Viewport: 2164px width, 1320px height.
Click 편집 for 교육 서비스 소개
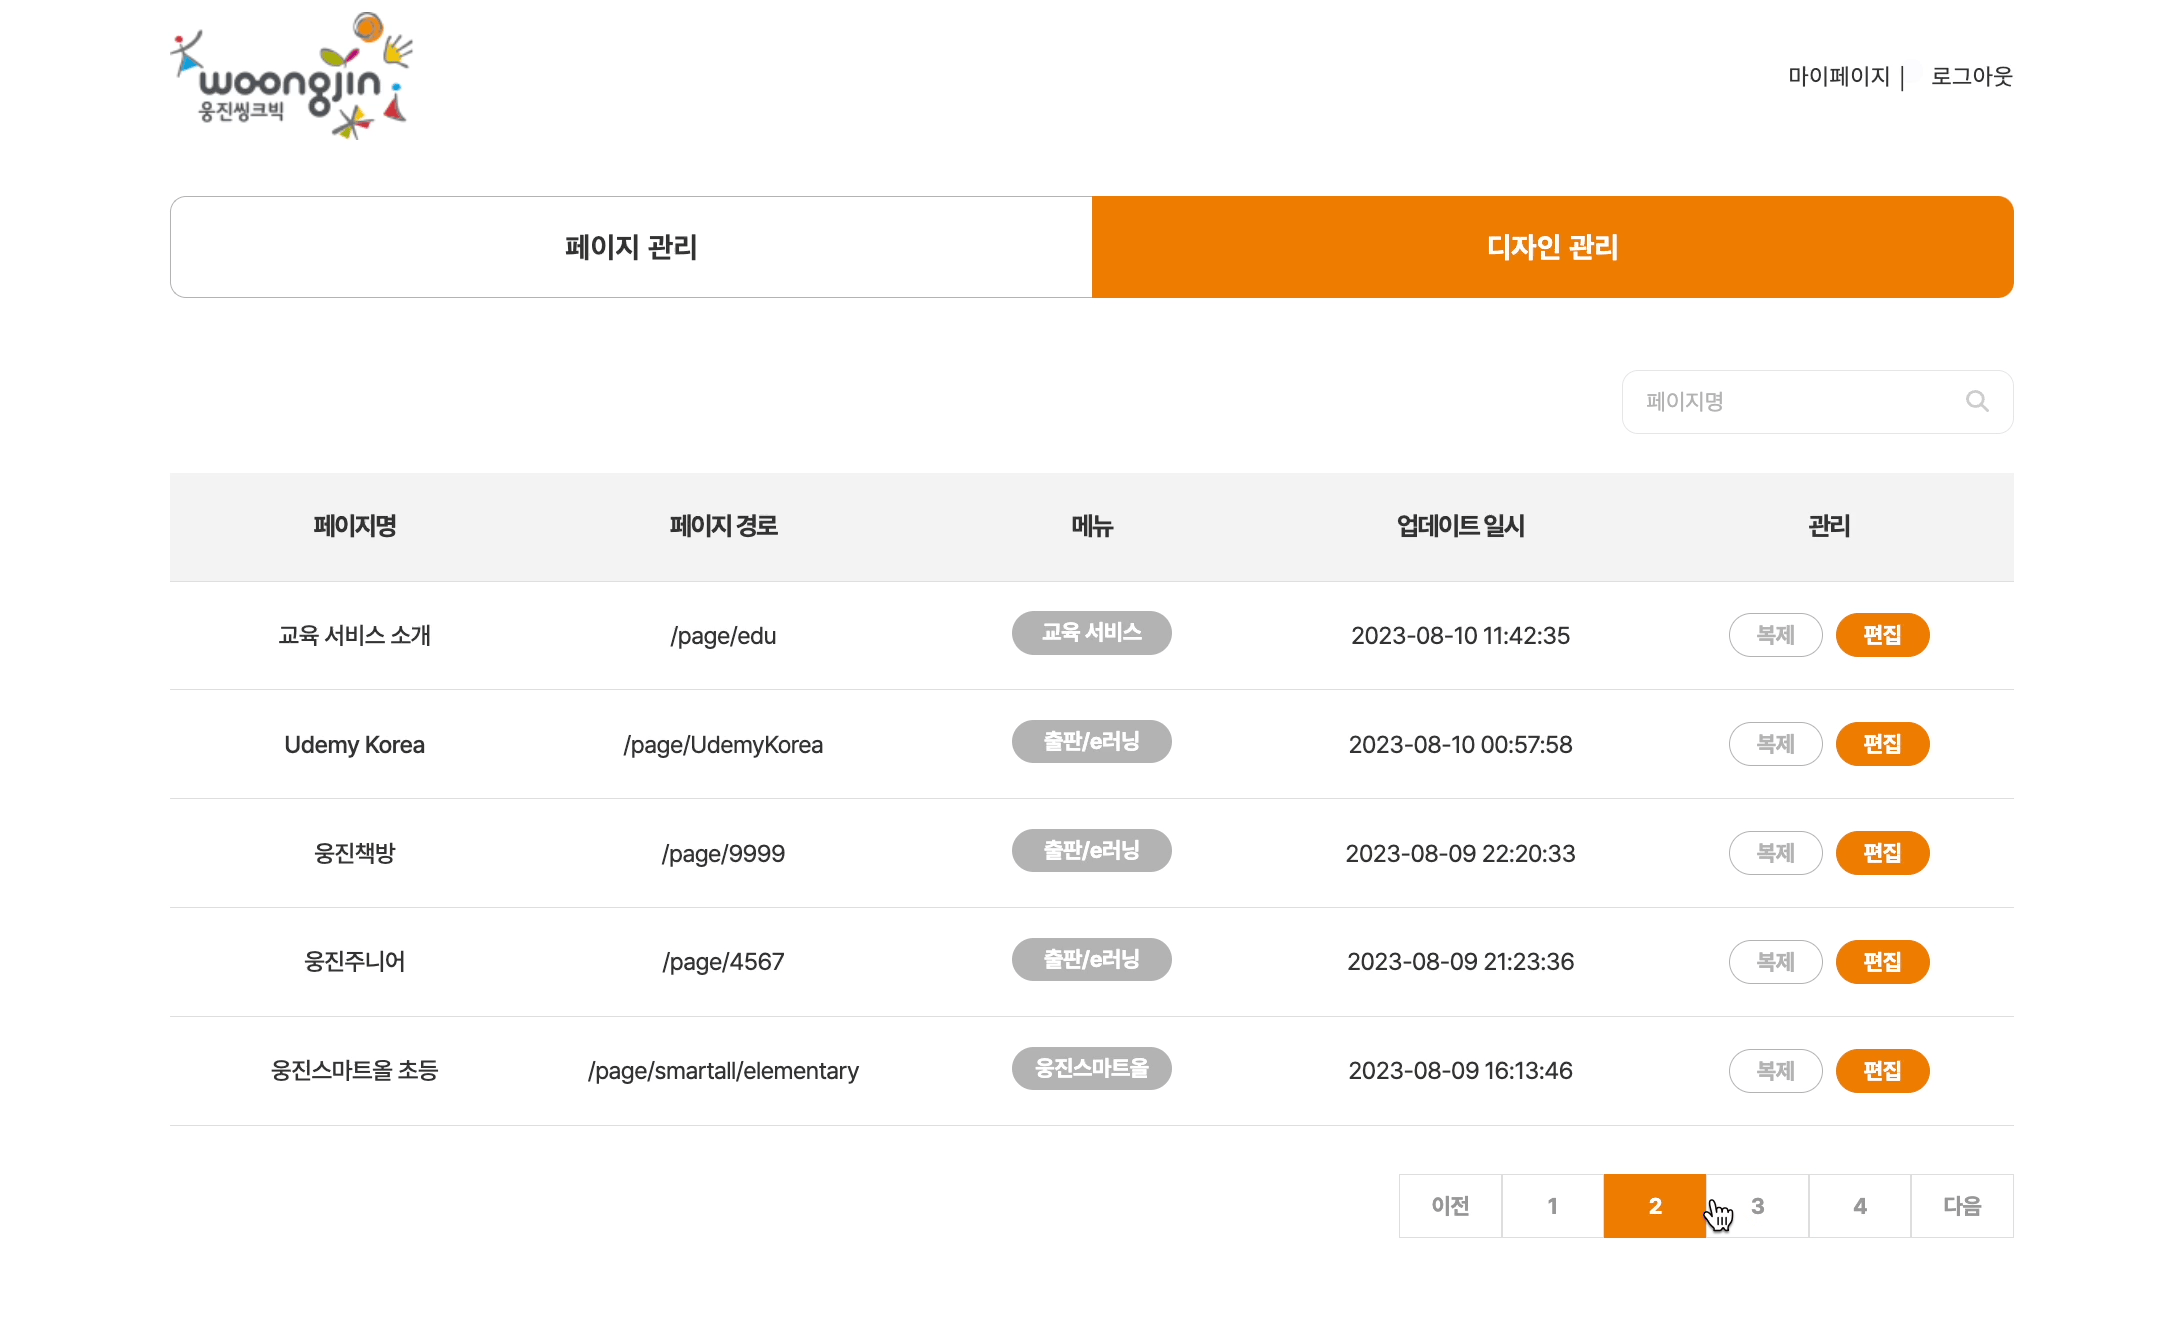(x=1882, y=634)
